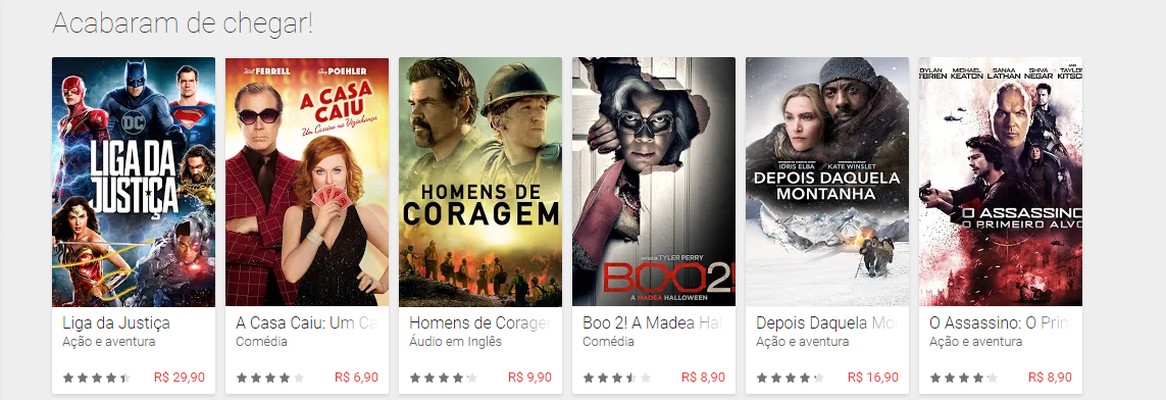Buy A Casa Caiu for R$ 6,90
Screen dimensions: 1166x400
pos(356,377)
